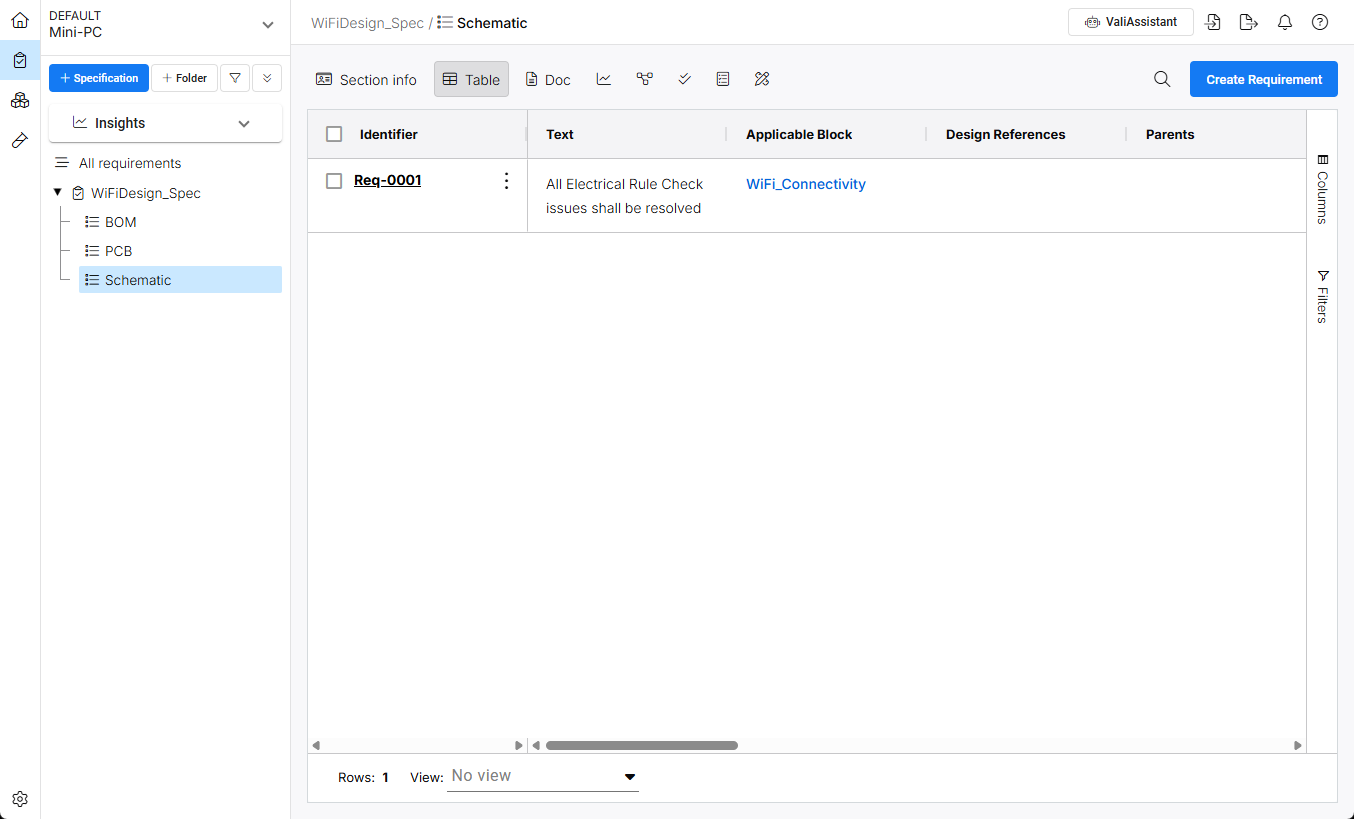Open the settings gear icon
1354x819 pixels.
coord(20,799)
